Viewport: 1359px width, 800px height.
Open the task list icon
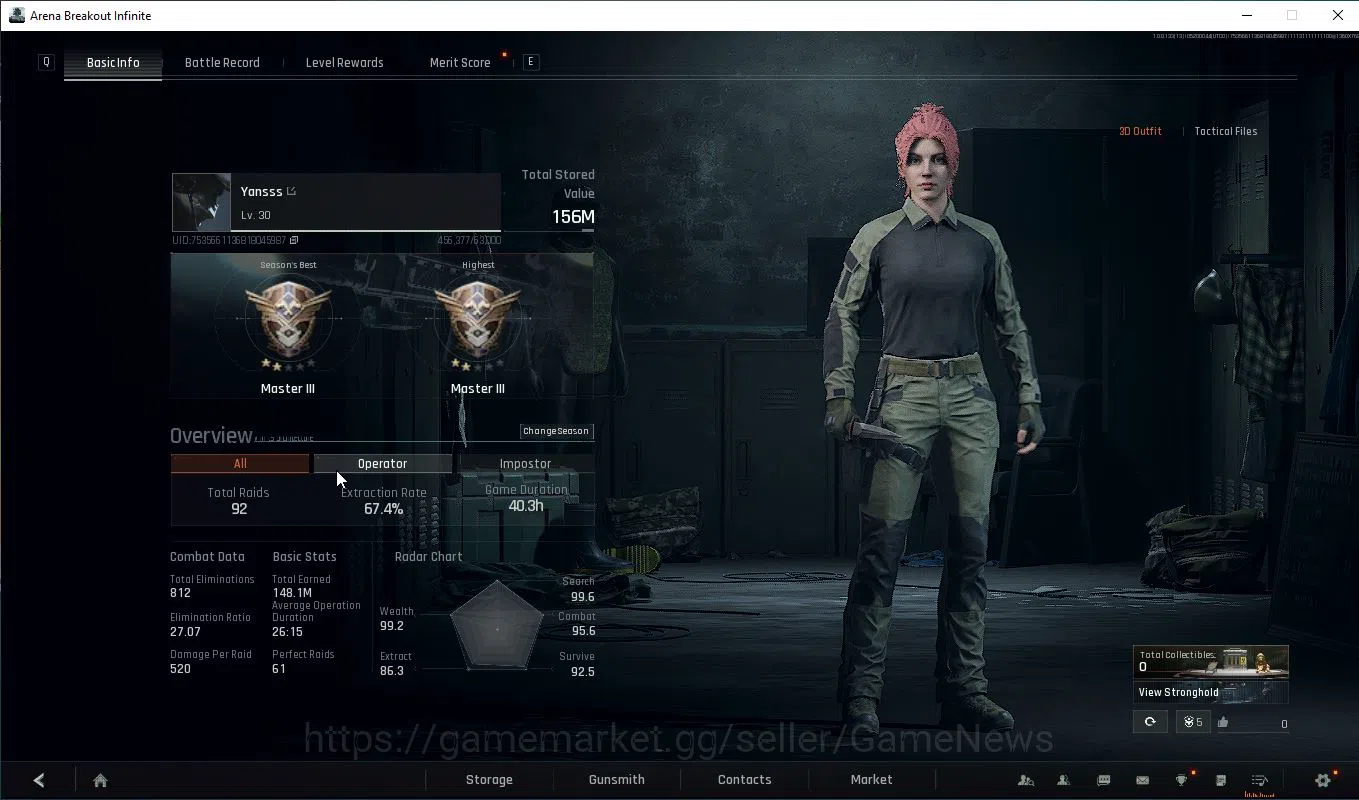coord(1260,780)
